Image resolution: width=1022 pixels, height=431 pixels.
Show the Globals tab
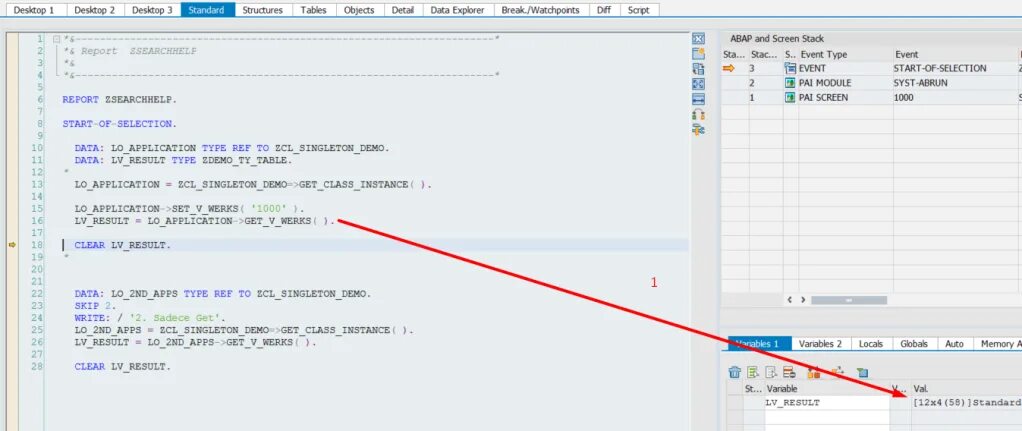tap(914, 344)
